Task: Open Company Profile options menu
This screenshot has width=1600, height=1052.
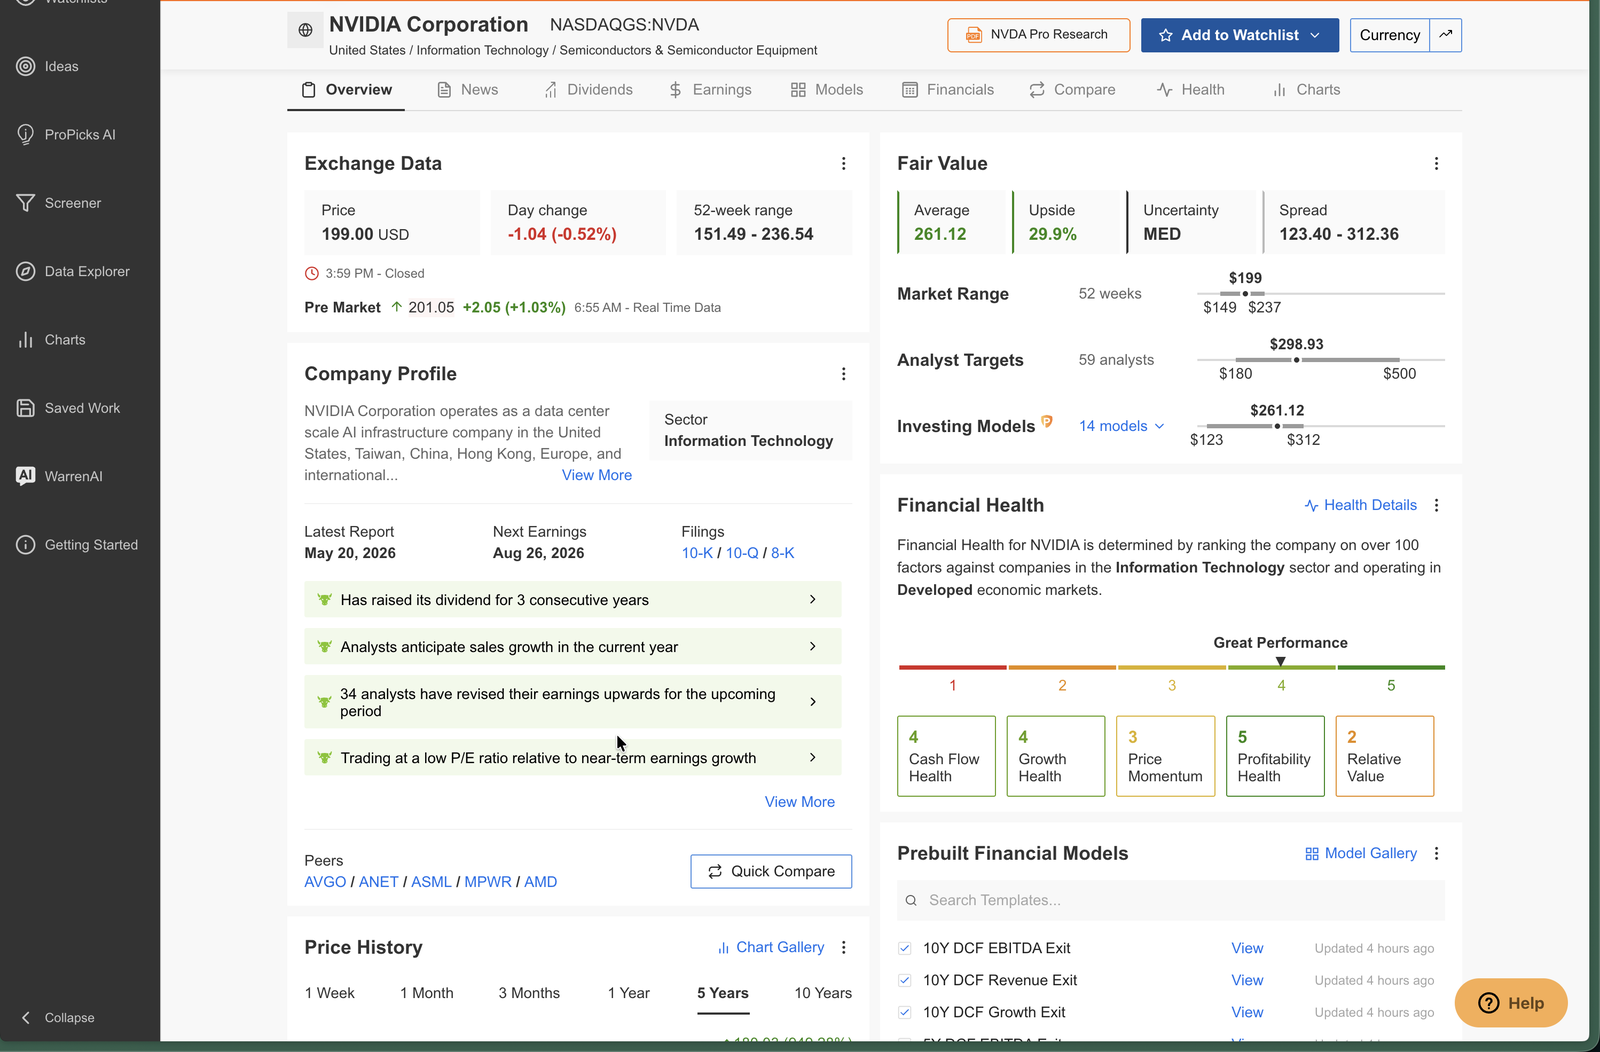Action: pyautogui.click(x=843, y=374)
